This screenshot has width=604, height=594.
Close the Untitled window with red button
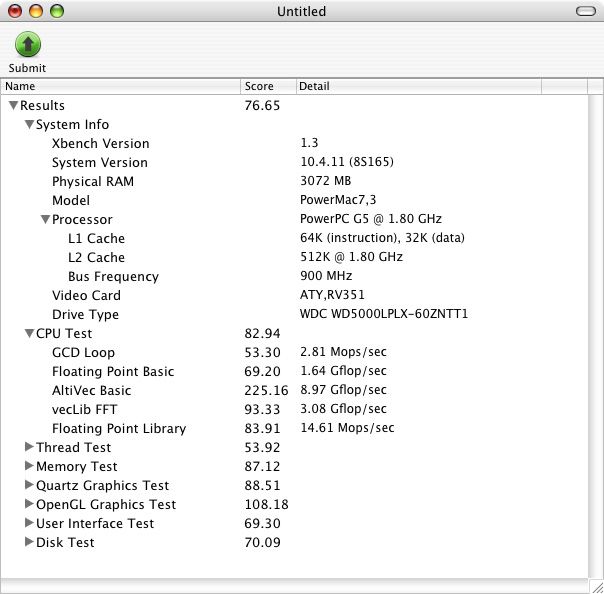tap(15, 11)
